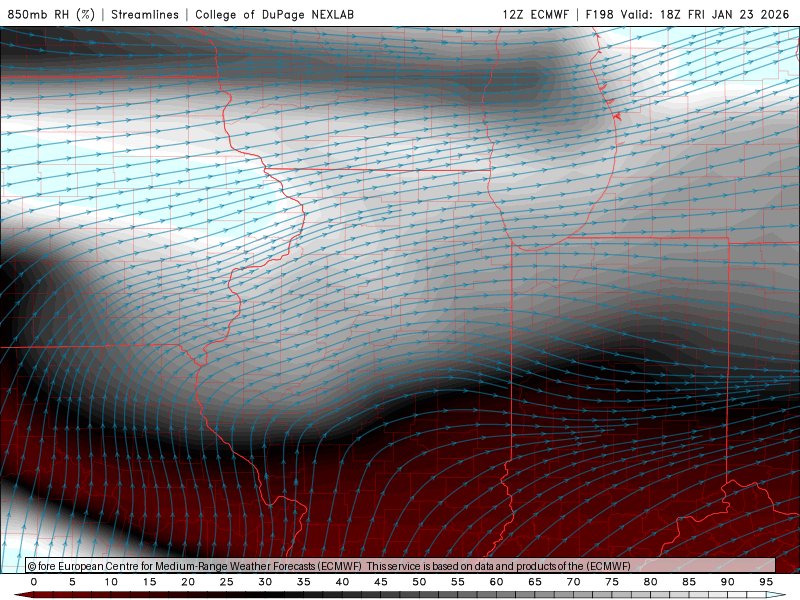Viewport: 800px width, 600px height.
Task: Click the "45" label on the color scale
Action: pyautogui.click(x=381, y=582)
